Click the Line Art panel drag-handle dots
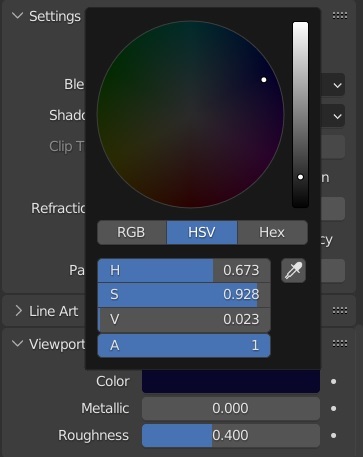This screenshot has width=363, height=457. [340, 311]
